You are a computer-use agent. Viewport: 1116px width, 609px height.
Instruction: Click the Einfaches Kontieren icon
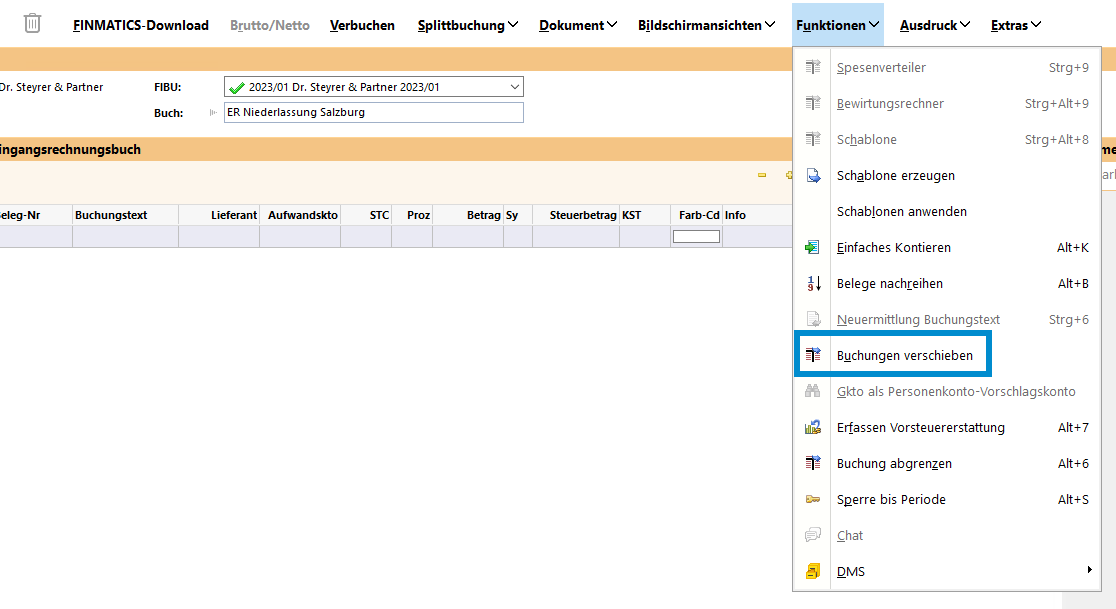click(x=813, y=248)
